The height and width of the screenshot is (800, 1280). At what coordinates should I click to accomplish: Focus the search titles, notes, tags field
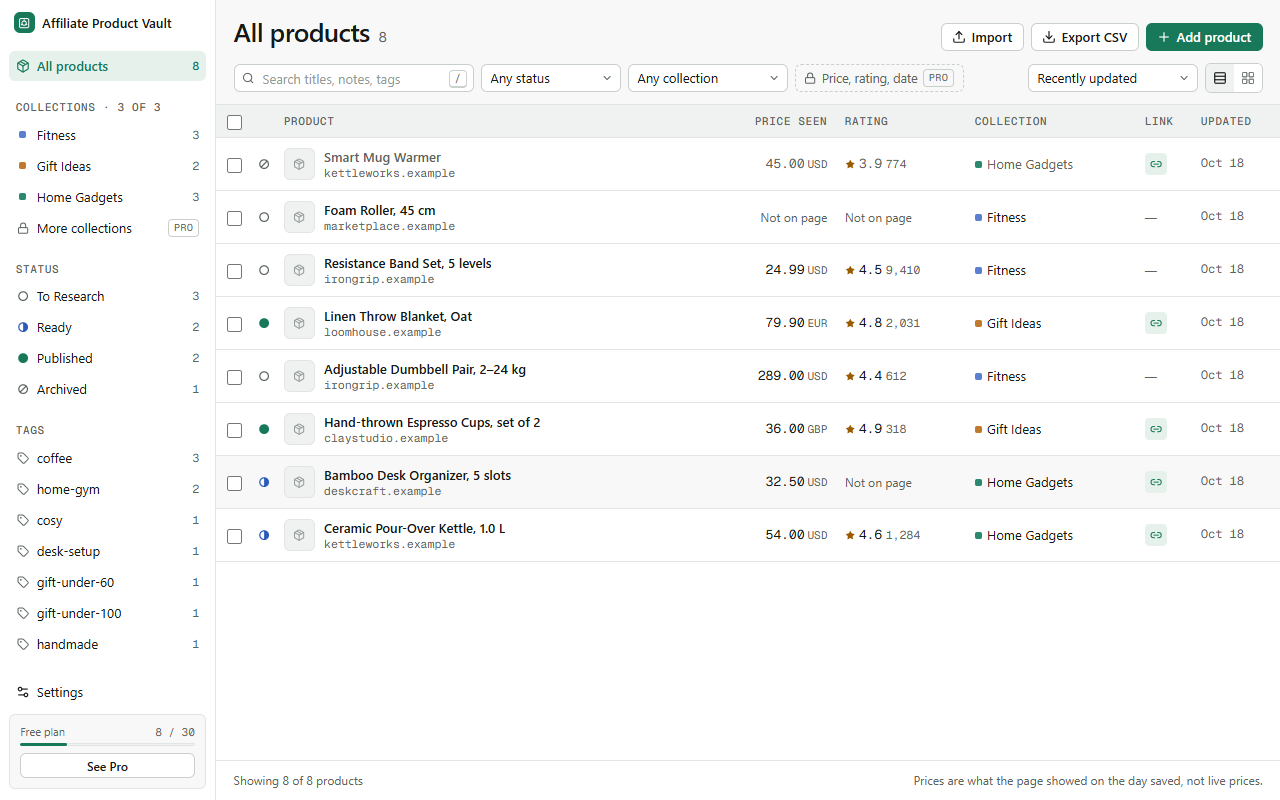(354, 78)
